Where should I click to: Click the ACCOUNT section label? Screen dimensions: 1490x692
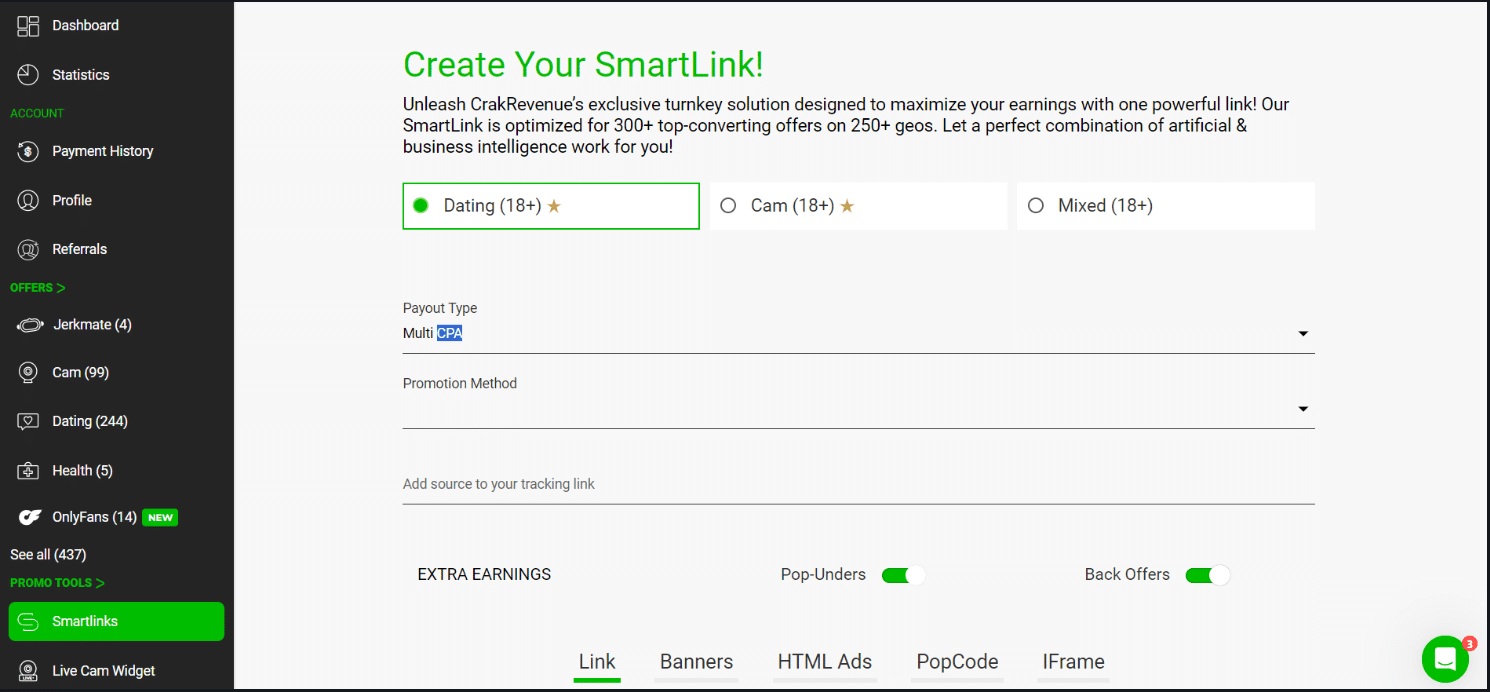[x=37, y=113]
